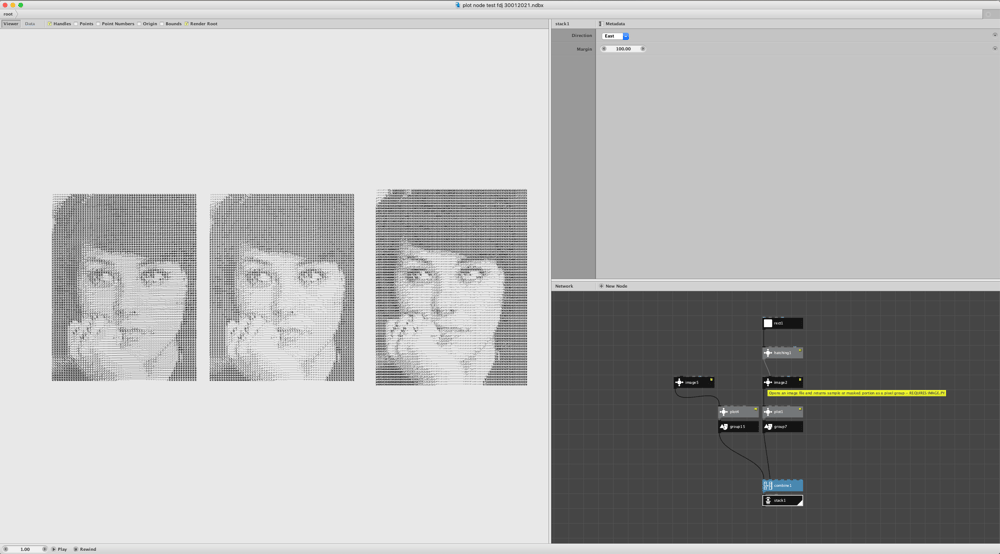Screen dimensions: 1000x554
Task: Click the plot1 node icon
Action: point(768,412)
